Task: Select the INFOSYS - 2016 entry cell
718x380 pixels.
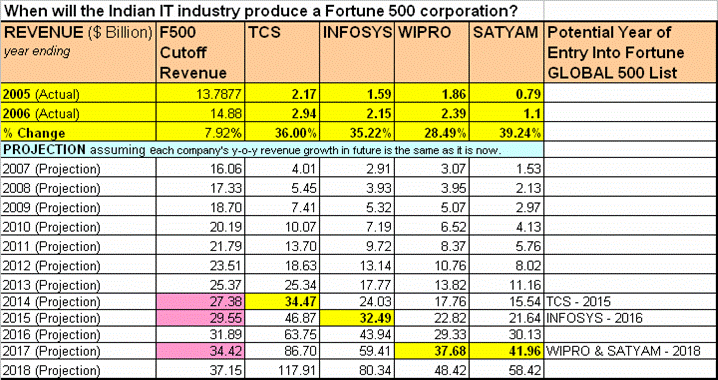Action: [x=631, y=318]
